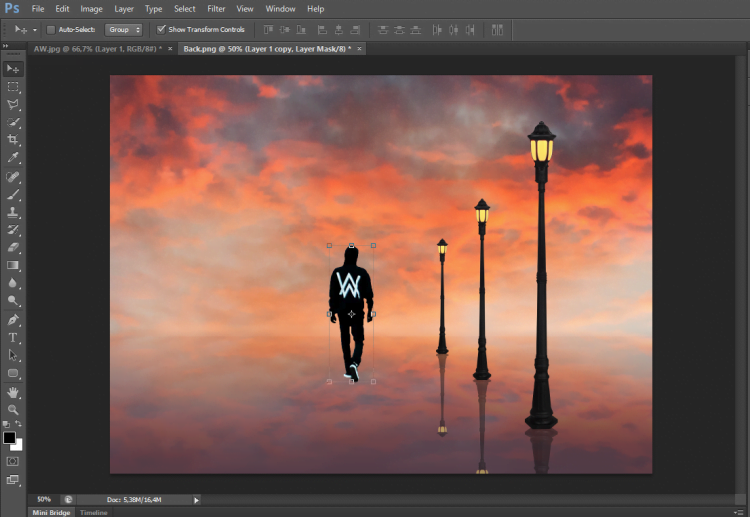Open the Timeline panel tab

(94, 512)
